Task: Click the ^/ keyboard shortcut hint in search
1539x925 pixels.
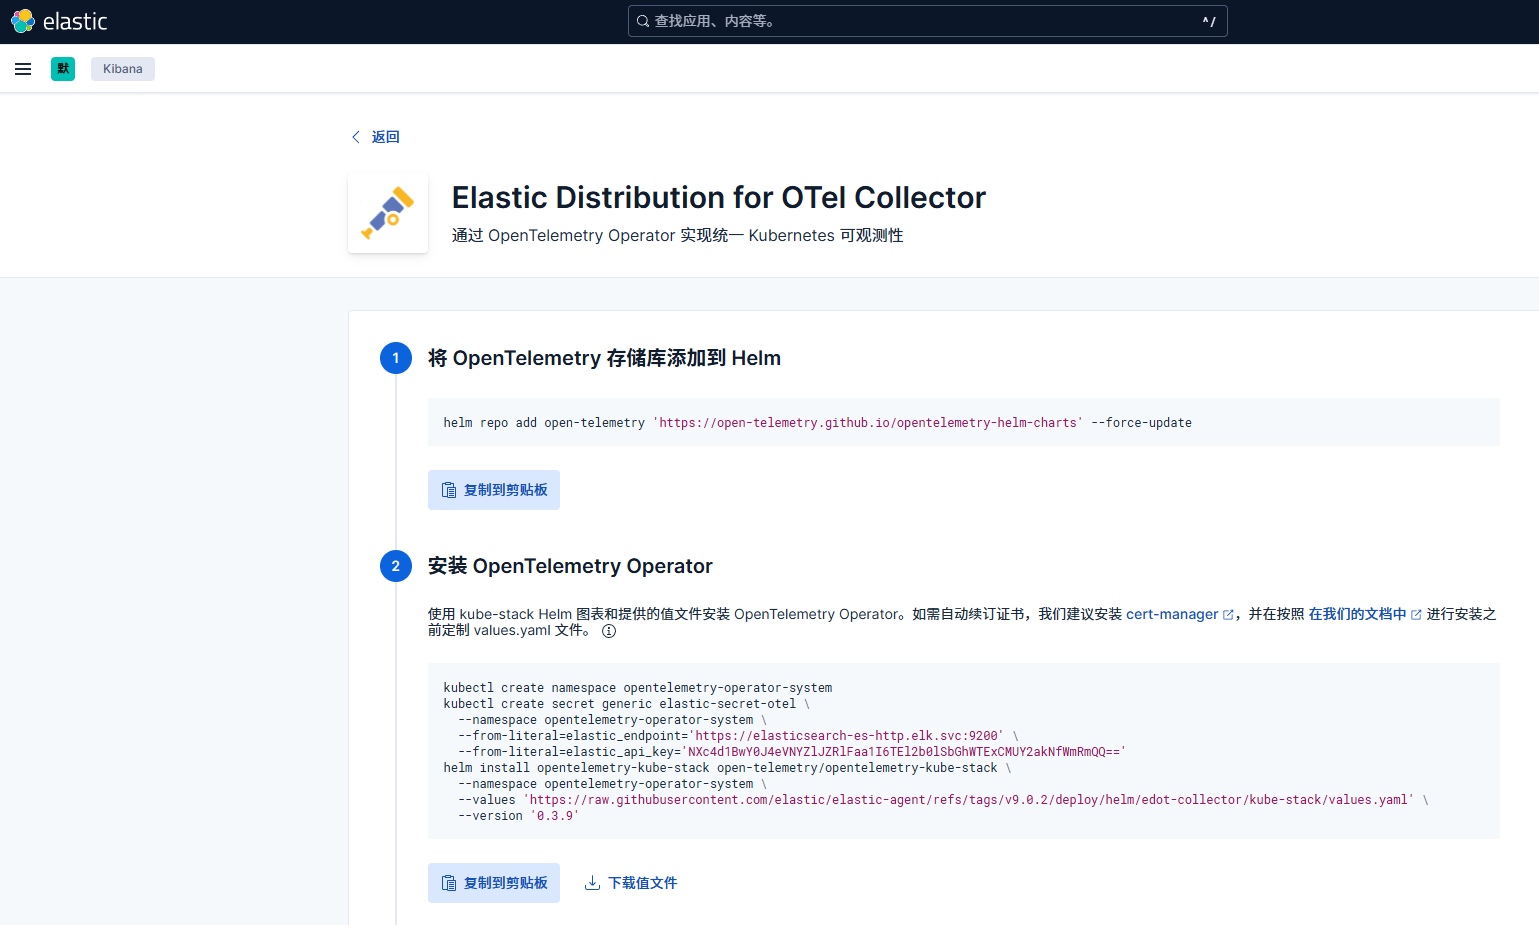Action: coord(1209,21)
